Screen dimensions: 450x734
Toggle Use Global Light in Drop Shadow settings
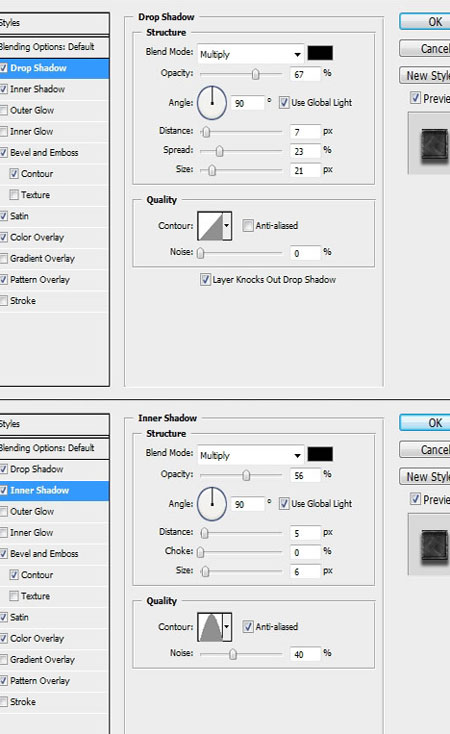tap(284, 103)
